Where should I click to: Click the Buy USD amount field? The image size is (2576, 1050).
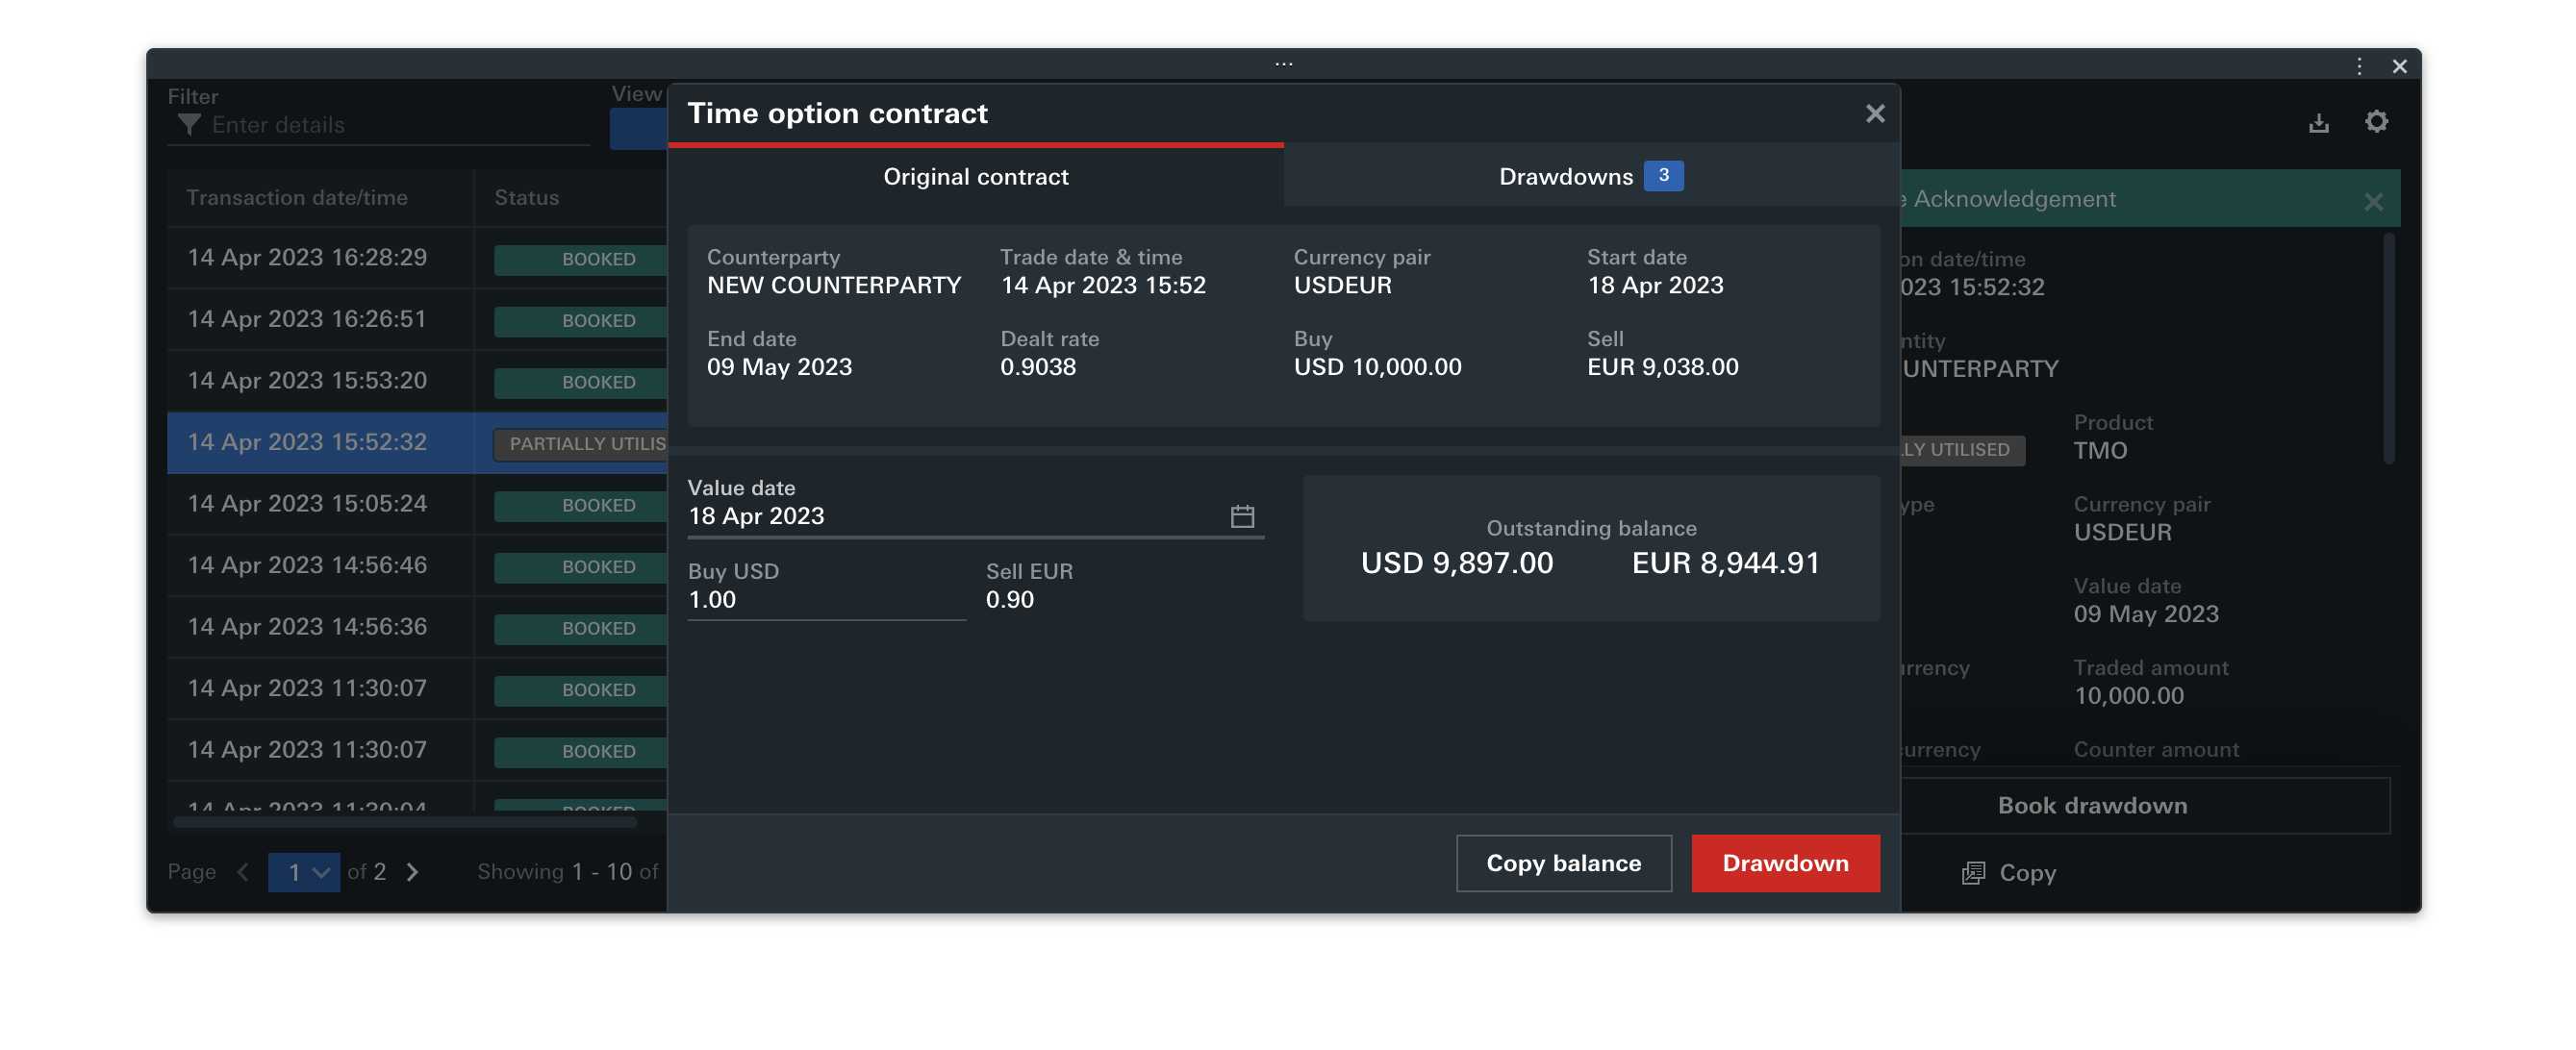click(825, 600)
